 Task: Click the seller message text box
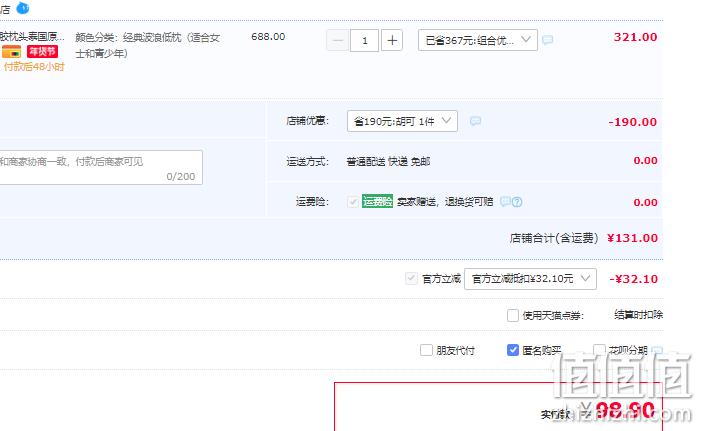[x=101, y=168]
